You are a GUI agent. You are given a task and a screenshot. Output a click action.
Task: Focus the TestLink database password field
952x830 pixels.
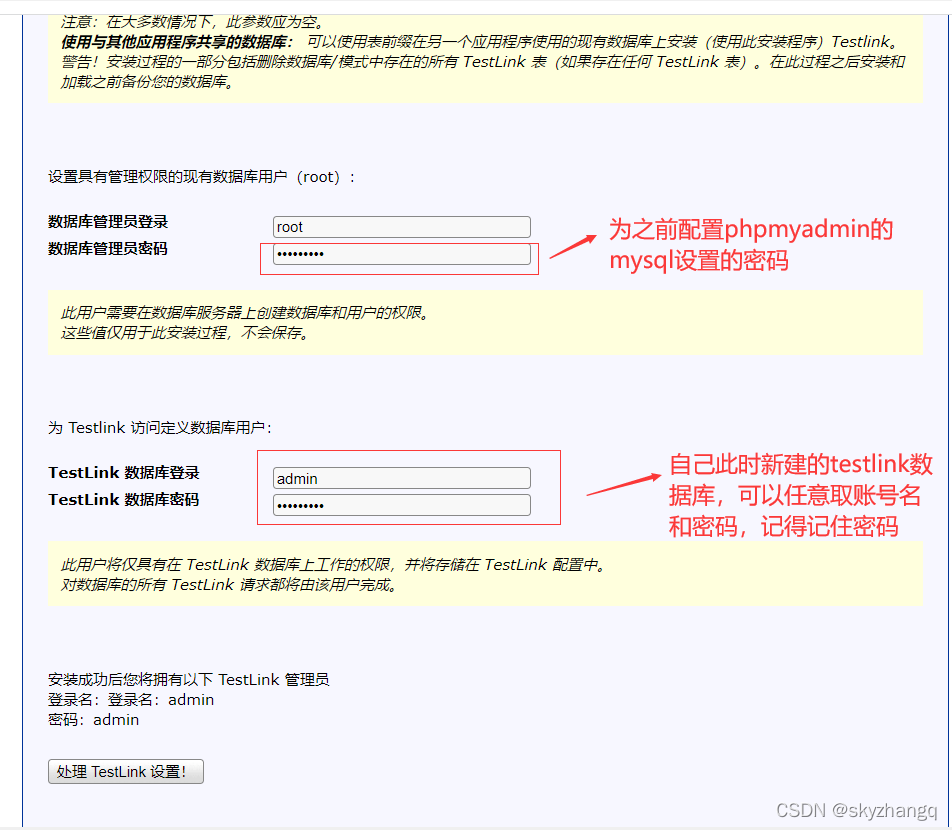401,505
